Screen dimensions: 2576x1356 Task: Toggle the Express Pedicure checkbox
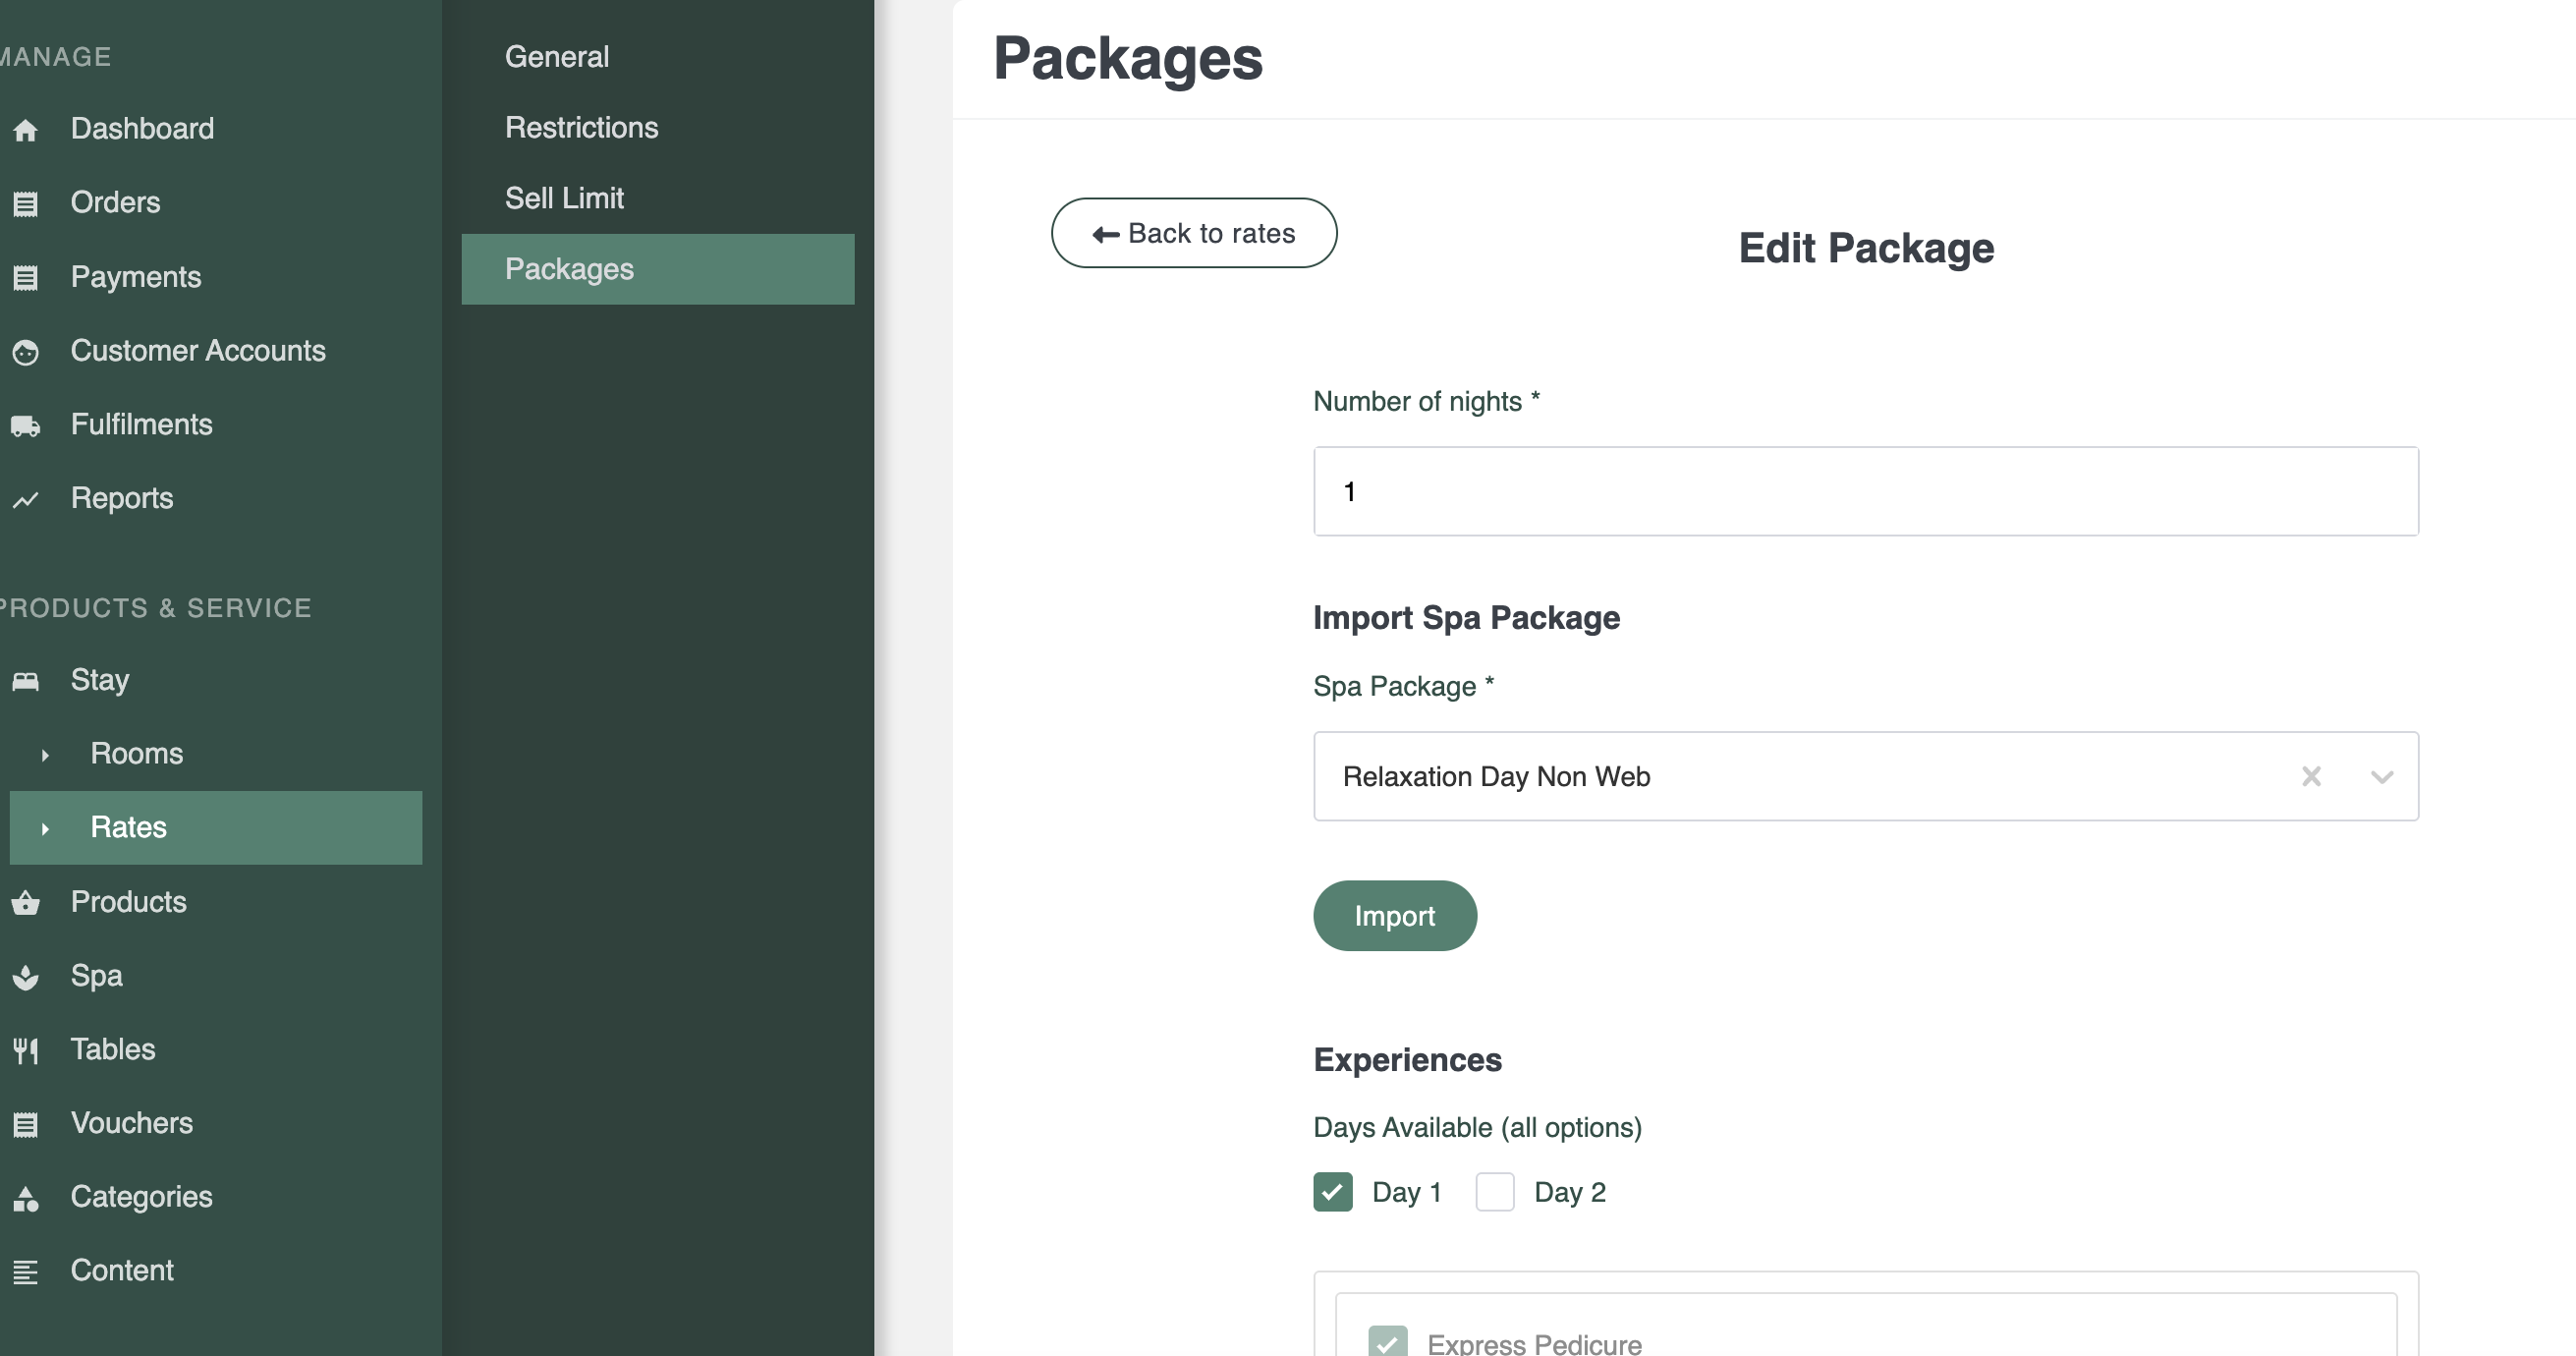[1387, 1341]
